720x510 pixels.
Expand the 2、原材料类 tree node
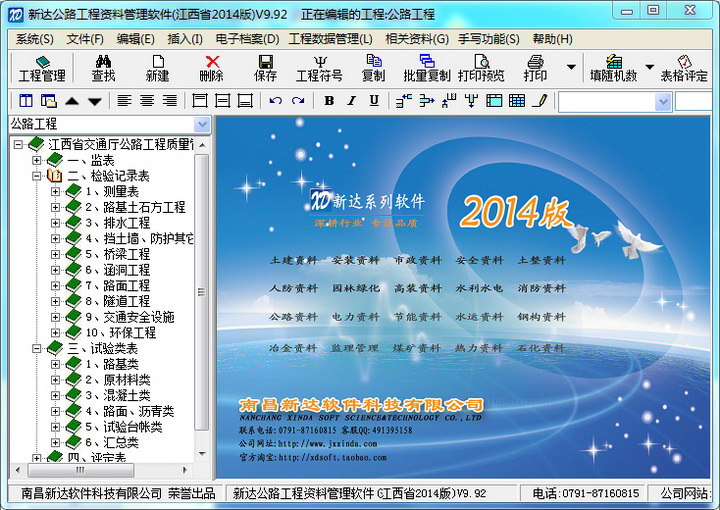[x=55, y=380]
